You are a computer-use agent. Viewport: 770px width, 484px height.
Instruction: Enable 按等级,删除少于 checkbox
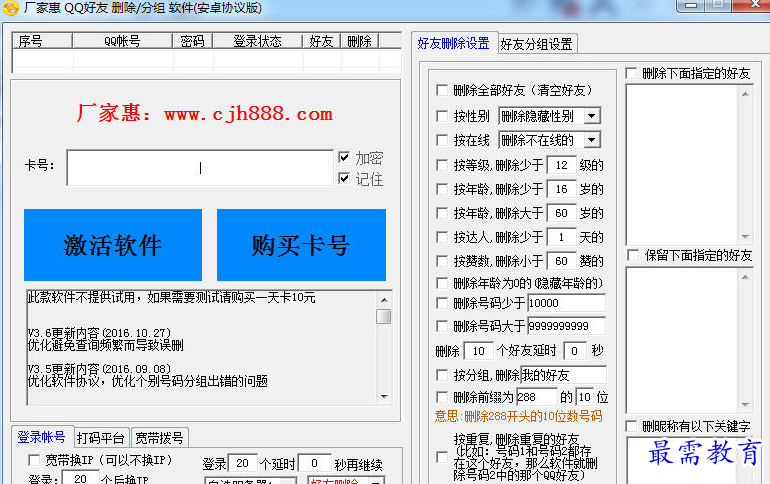tap(442, 165)
